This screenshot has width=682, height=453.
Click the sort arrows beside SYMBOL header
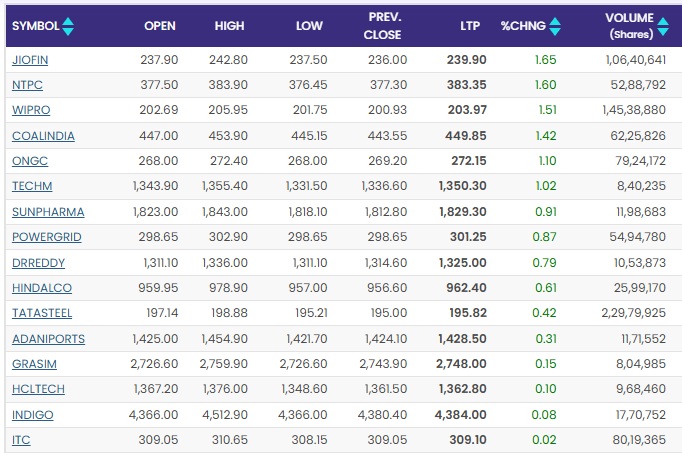(67, 25)
